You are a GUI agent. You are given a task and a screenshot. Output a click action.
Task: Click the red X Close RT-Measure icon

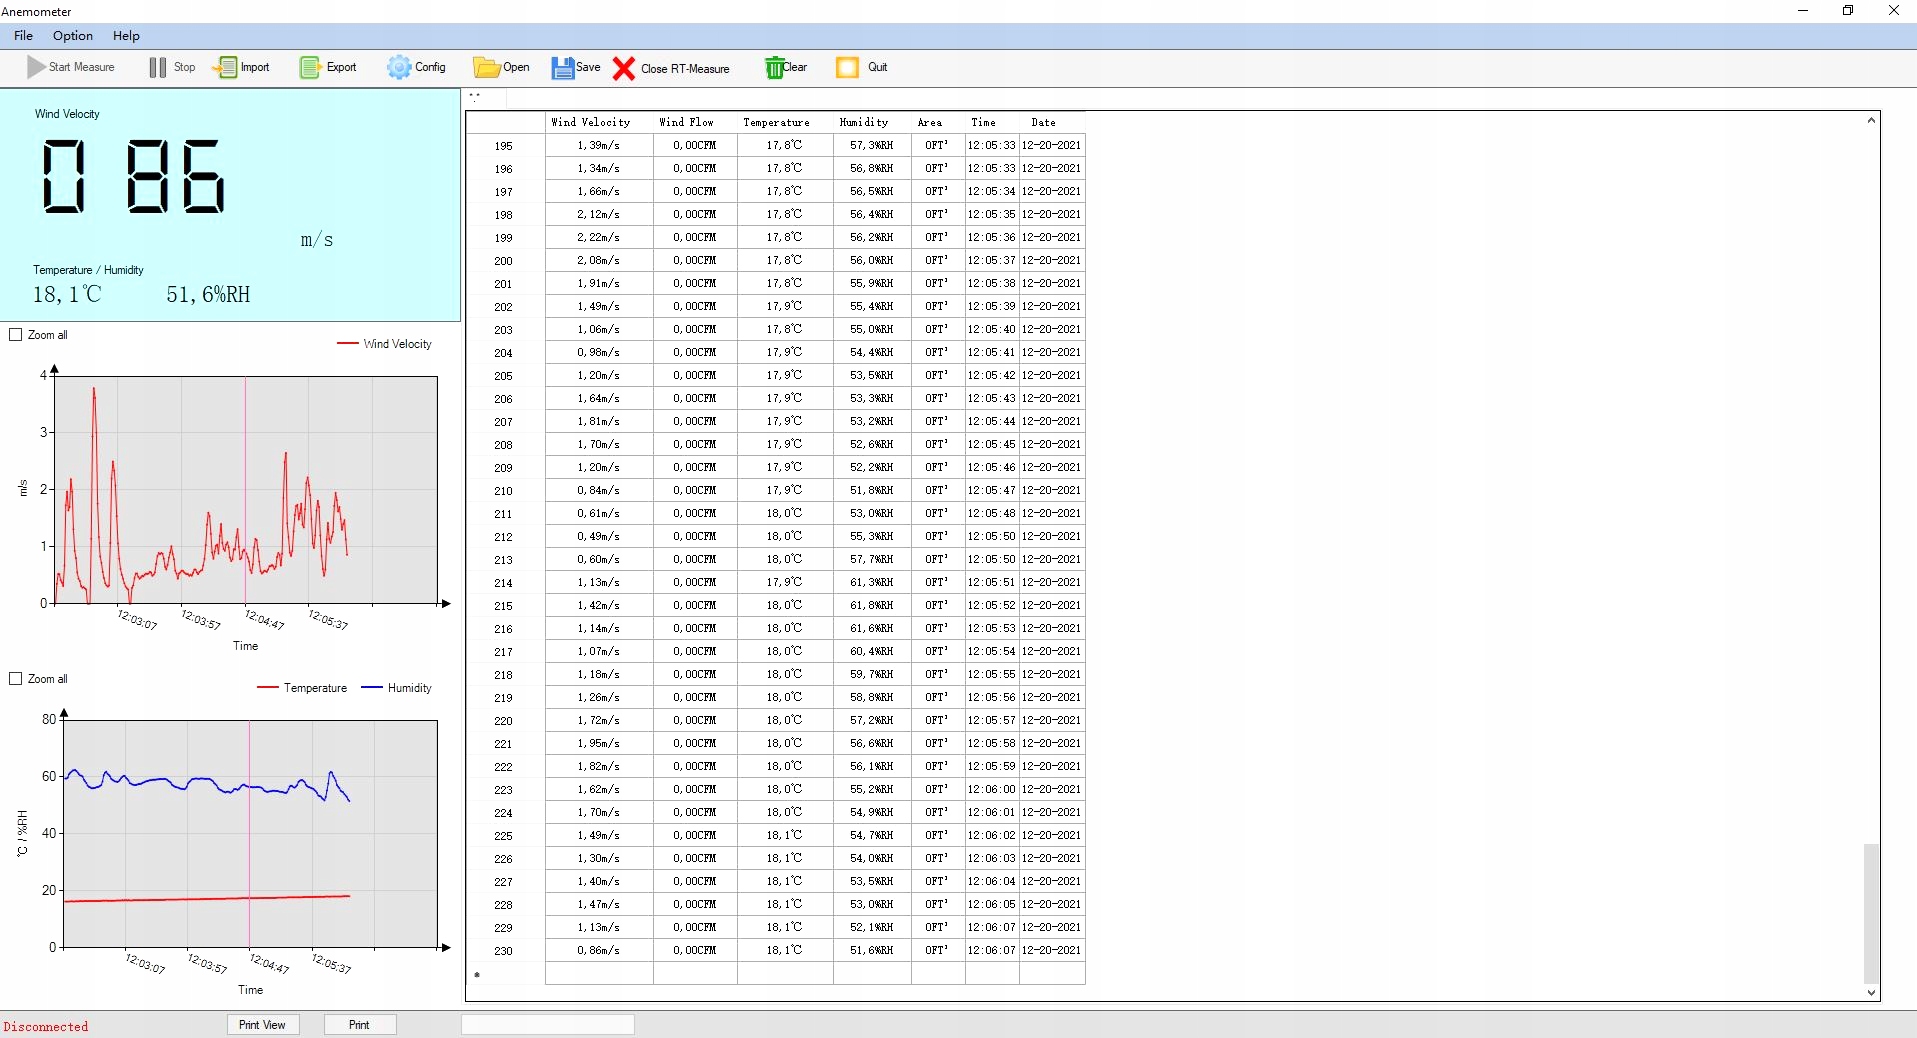click(624, 68)
